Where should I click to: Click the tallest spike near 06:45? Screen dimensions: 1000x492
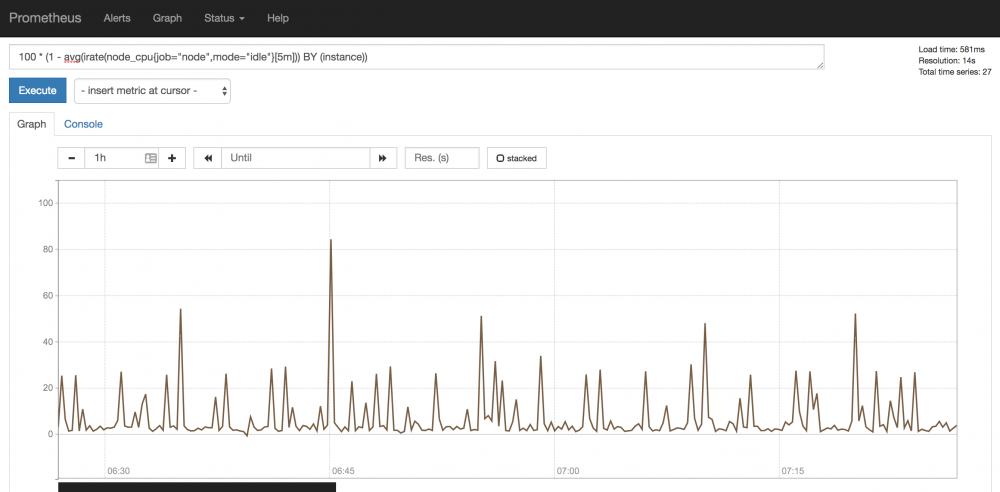point(331,241)
